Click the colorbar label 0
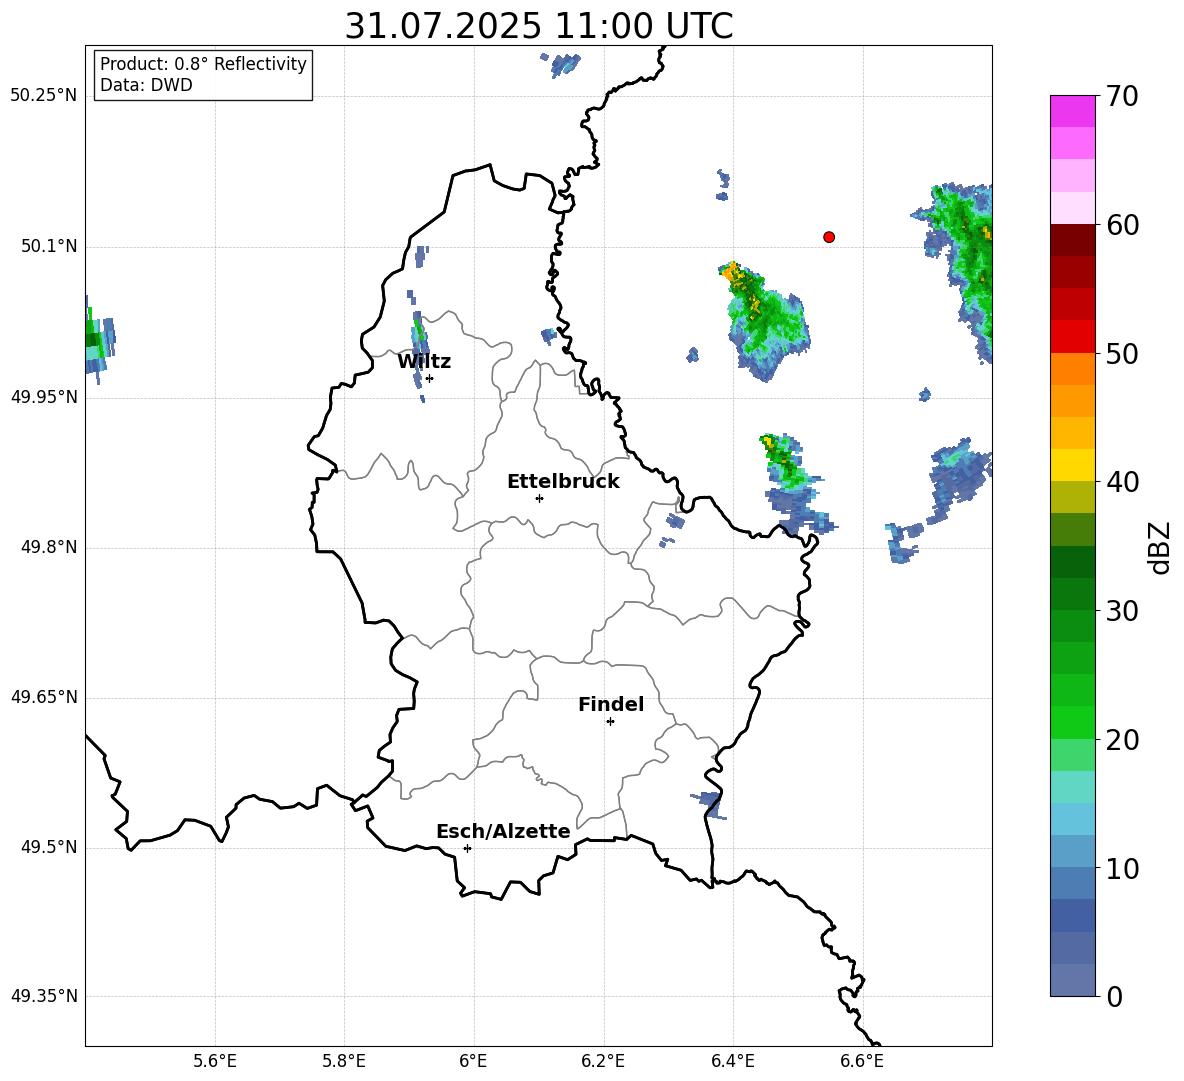 1114,996
